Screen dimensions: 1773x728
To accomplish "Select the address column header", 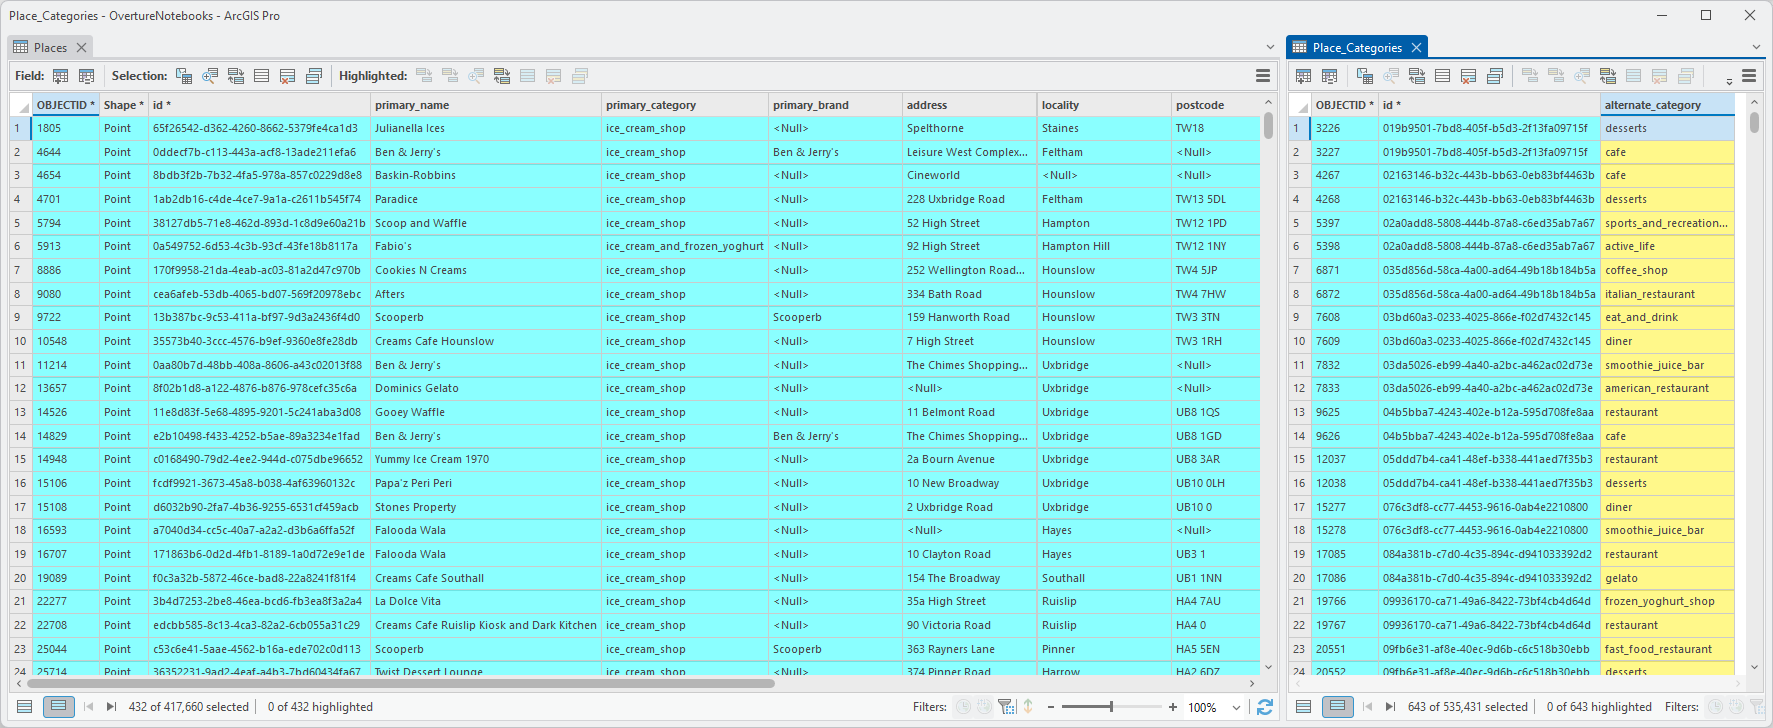I will (970, 105).
